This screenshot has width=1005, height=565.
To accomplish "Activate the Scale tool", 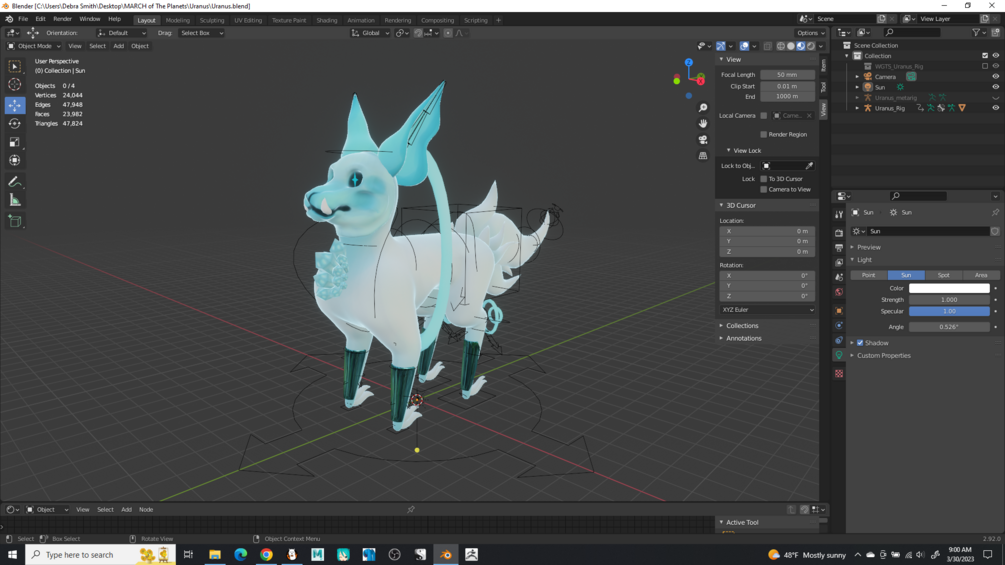I will click(15, 142).
